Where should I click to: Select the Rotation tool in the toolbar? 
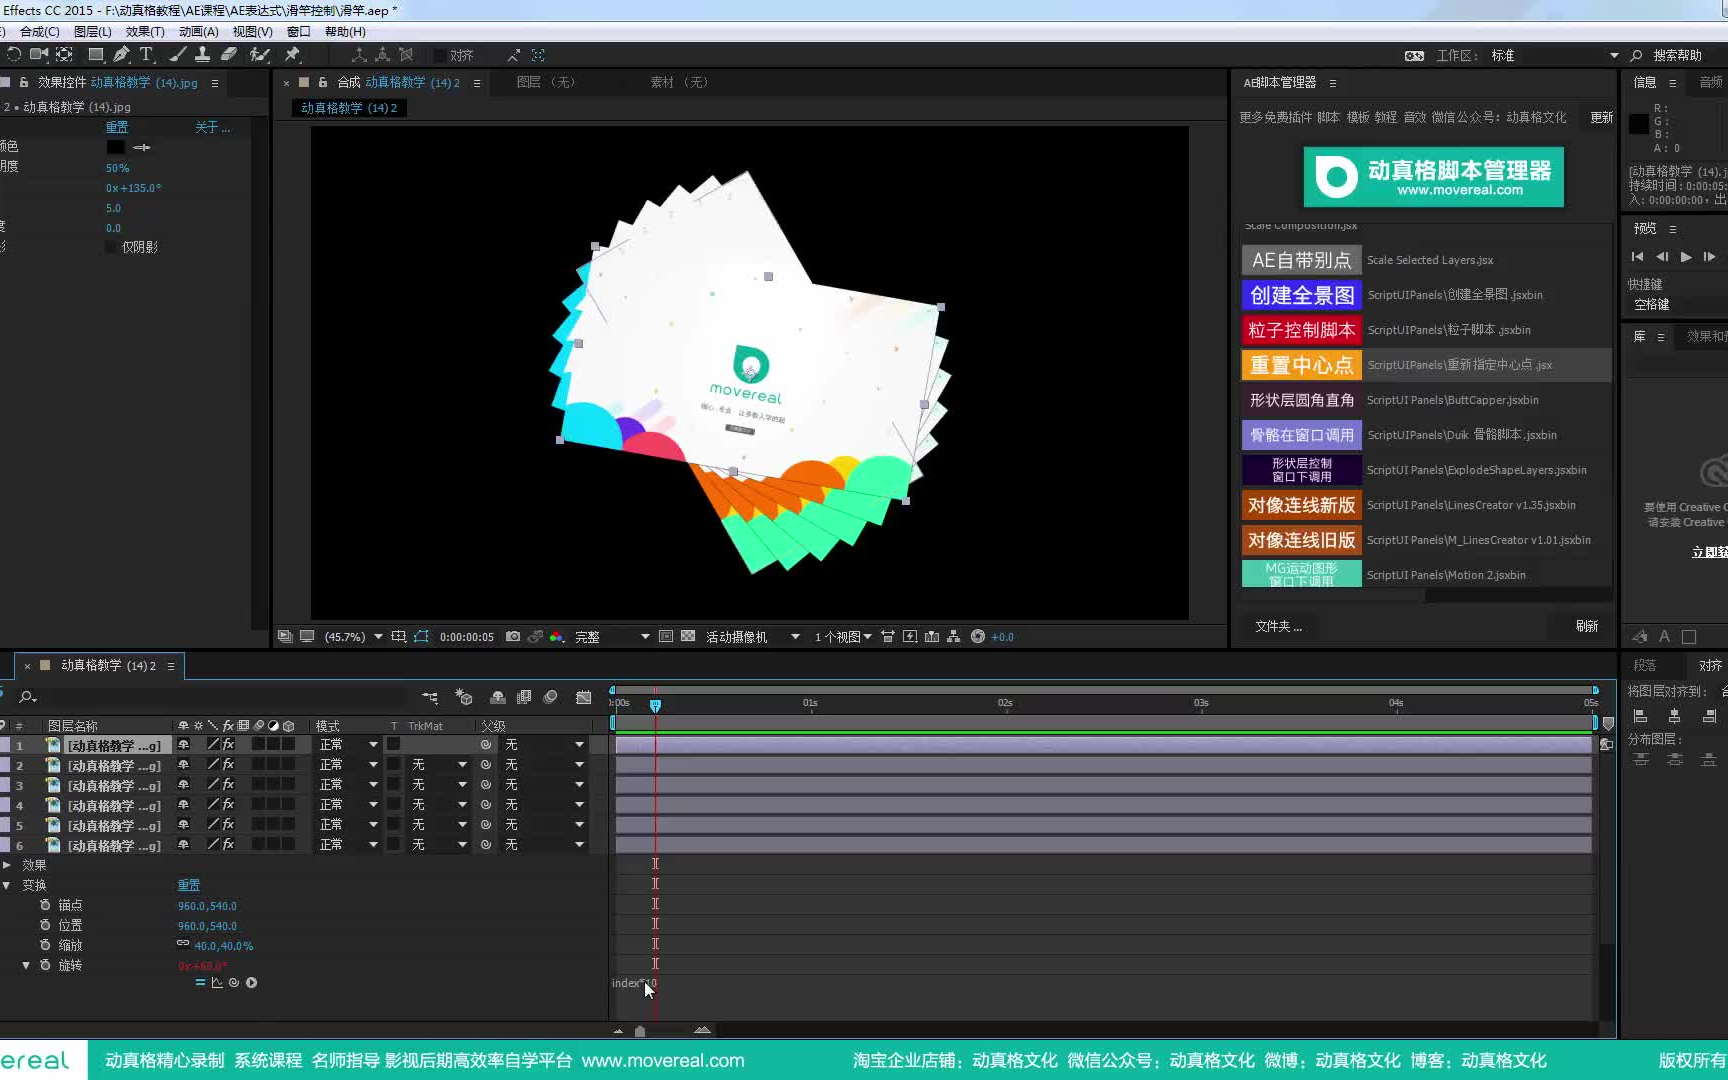(x=13, y=55)
